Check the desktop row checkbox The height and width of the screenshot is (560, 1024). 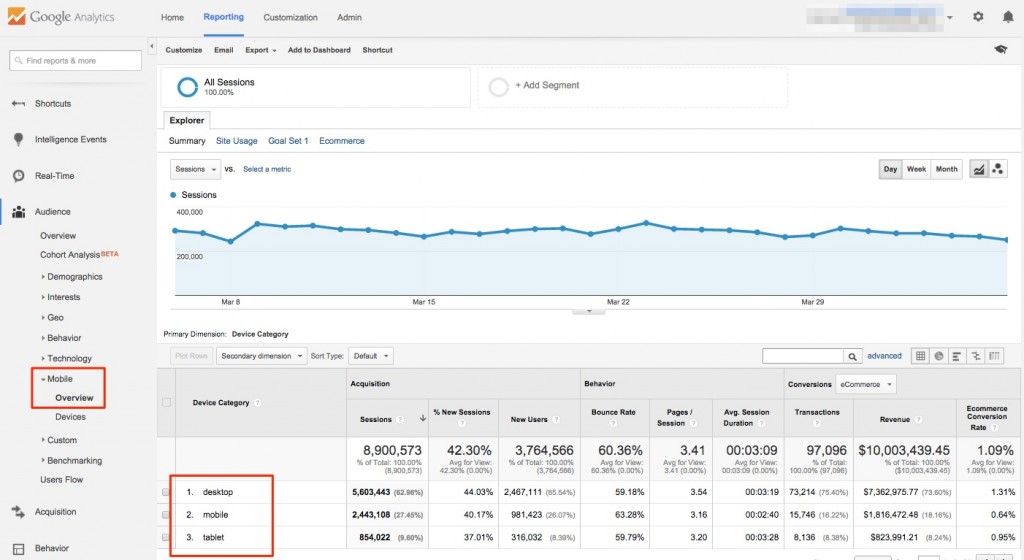coord(166,492)
